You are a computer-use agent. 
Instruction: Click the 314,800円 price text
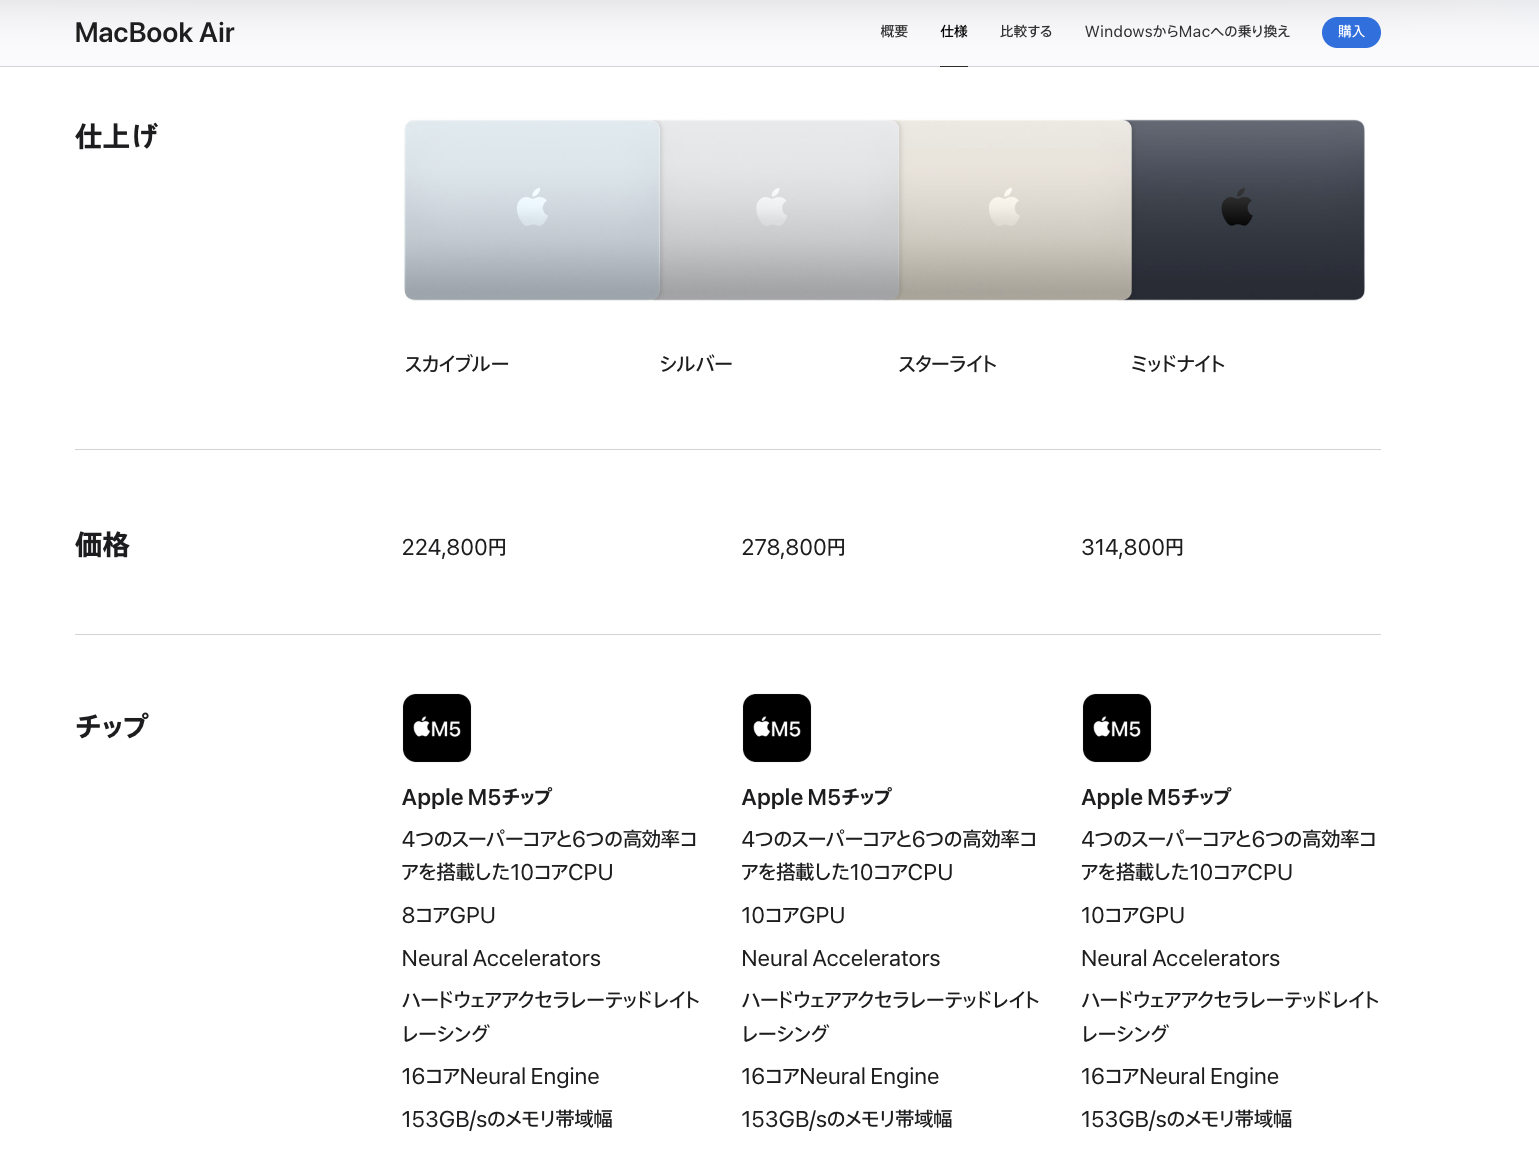[1133, 547]
